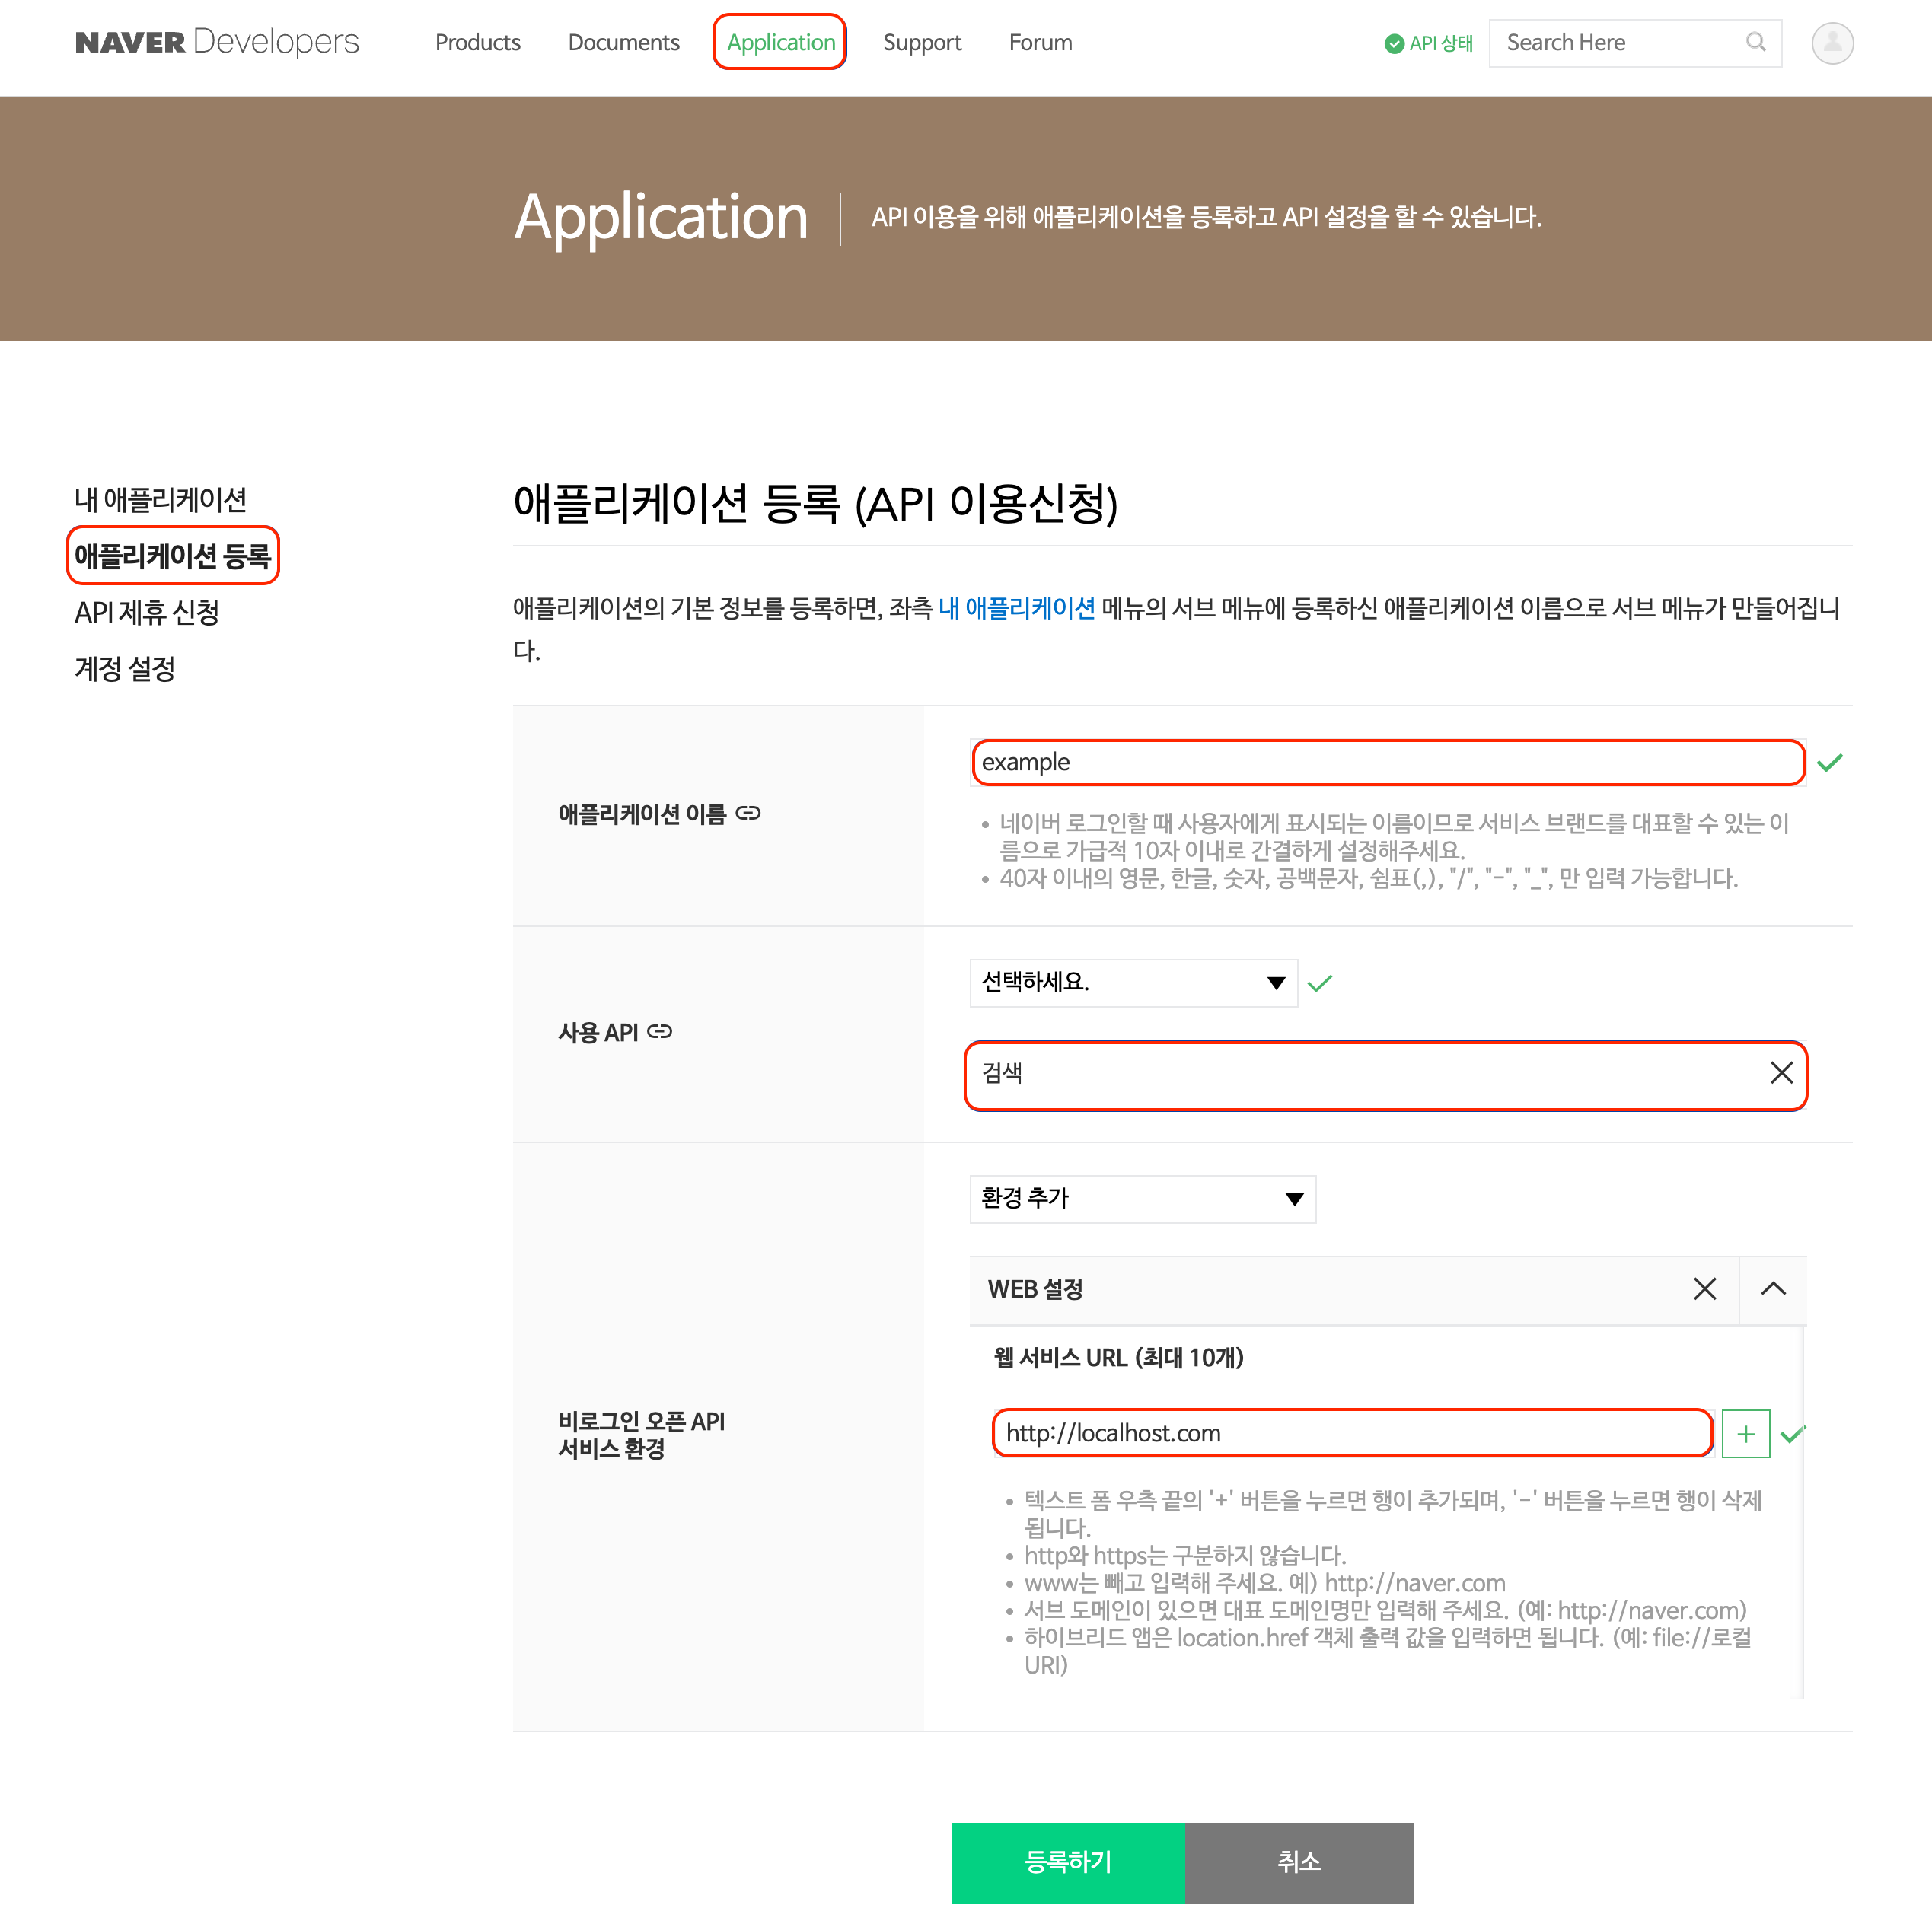The width and height of the screenshot is (1932, 1927).
Task: Click link icon next to 사용 API
Action: 660,1031
